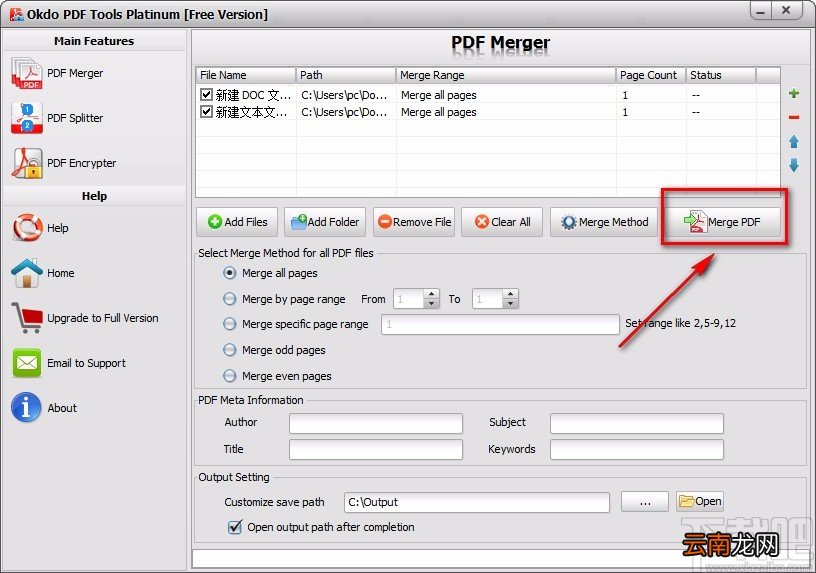Click the Author input field
Viewport: 816px width, 573px height.
(x=376, y=423)
